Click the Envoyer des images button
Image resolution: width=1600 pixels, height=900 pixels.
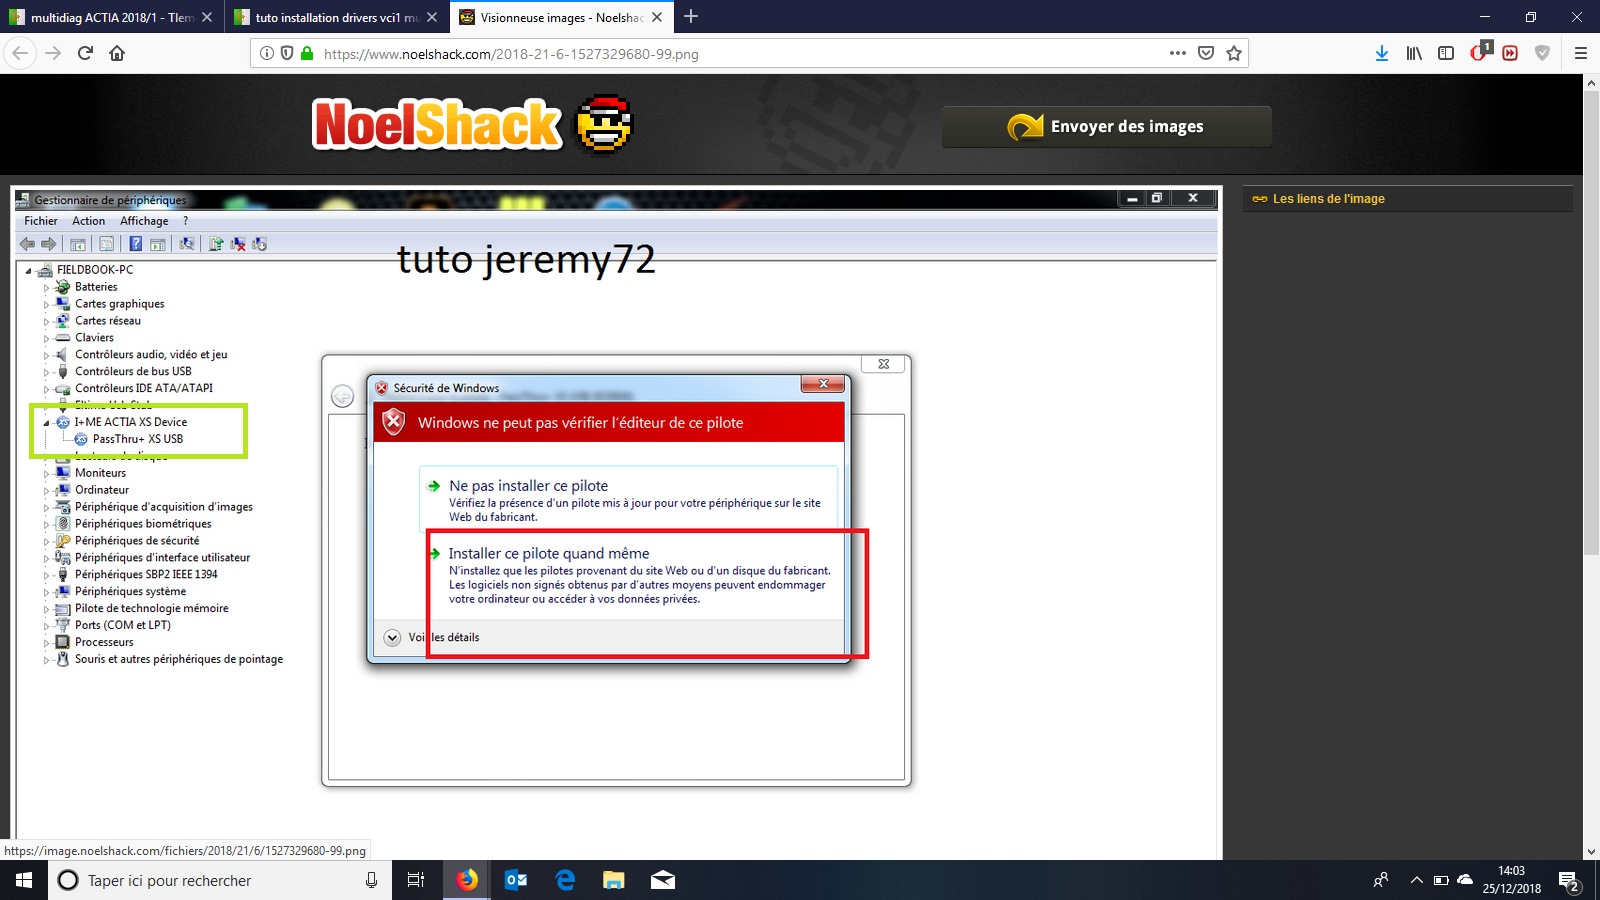[x=1107, y=127]
